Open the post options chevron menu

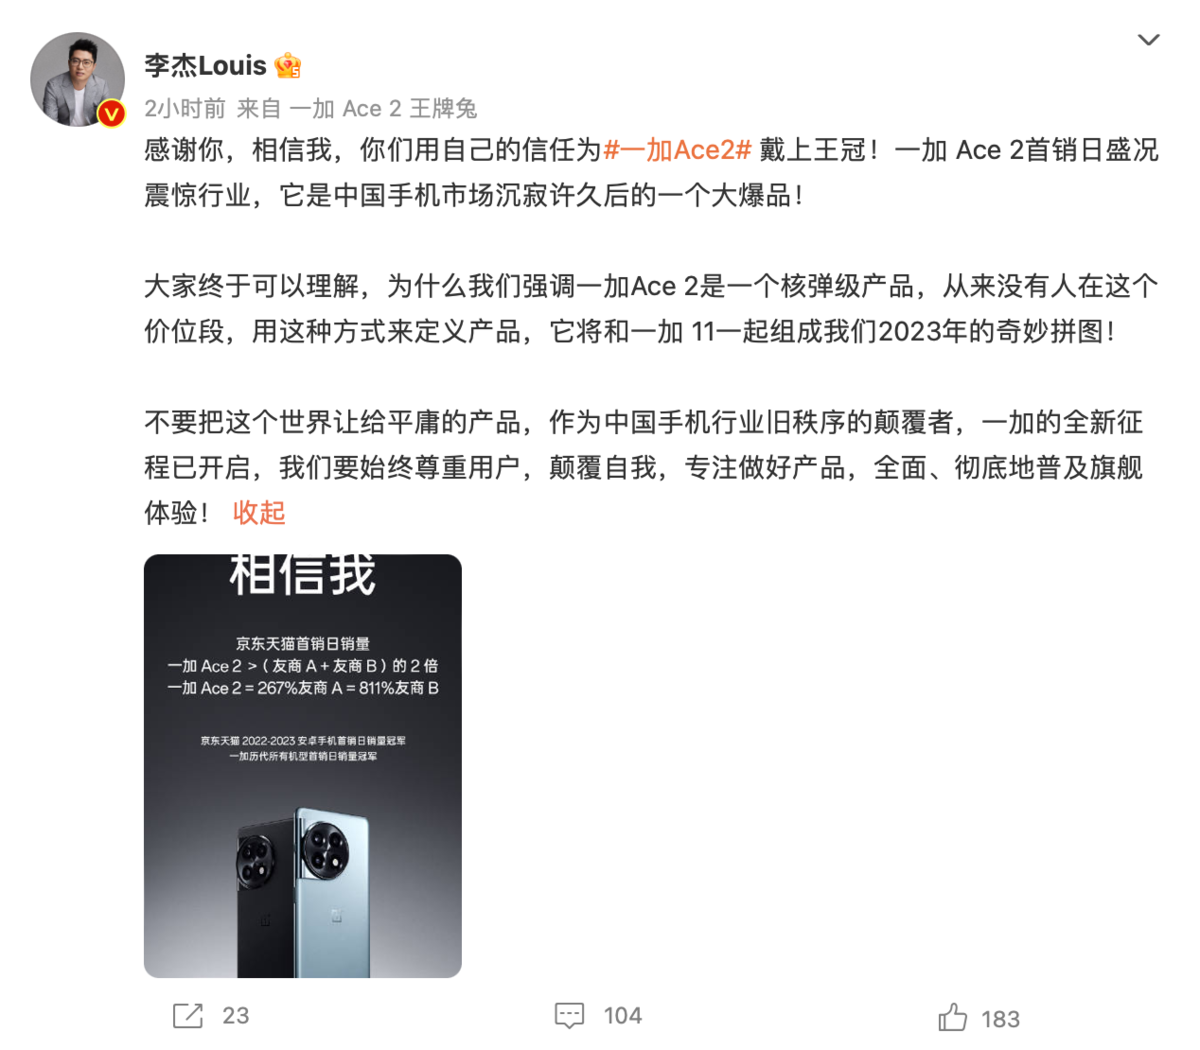point(1148,40)
